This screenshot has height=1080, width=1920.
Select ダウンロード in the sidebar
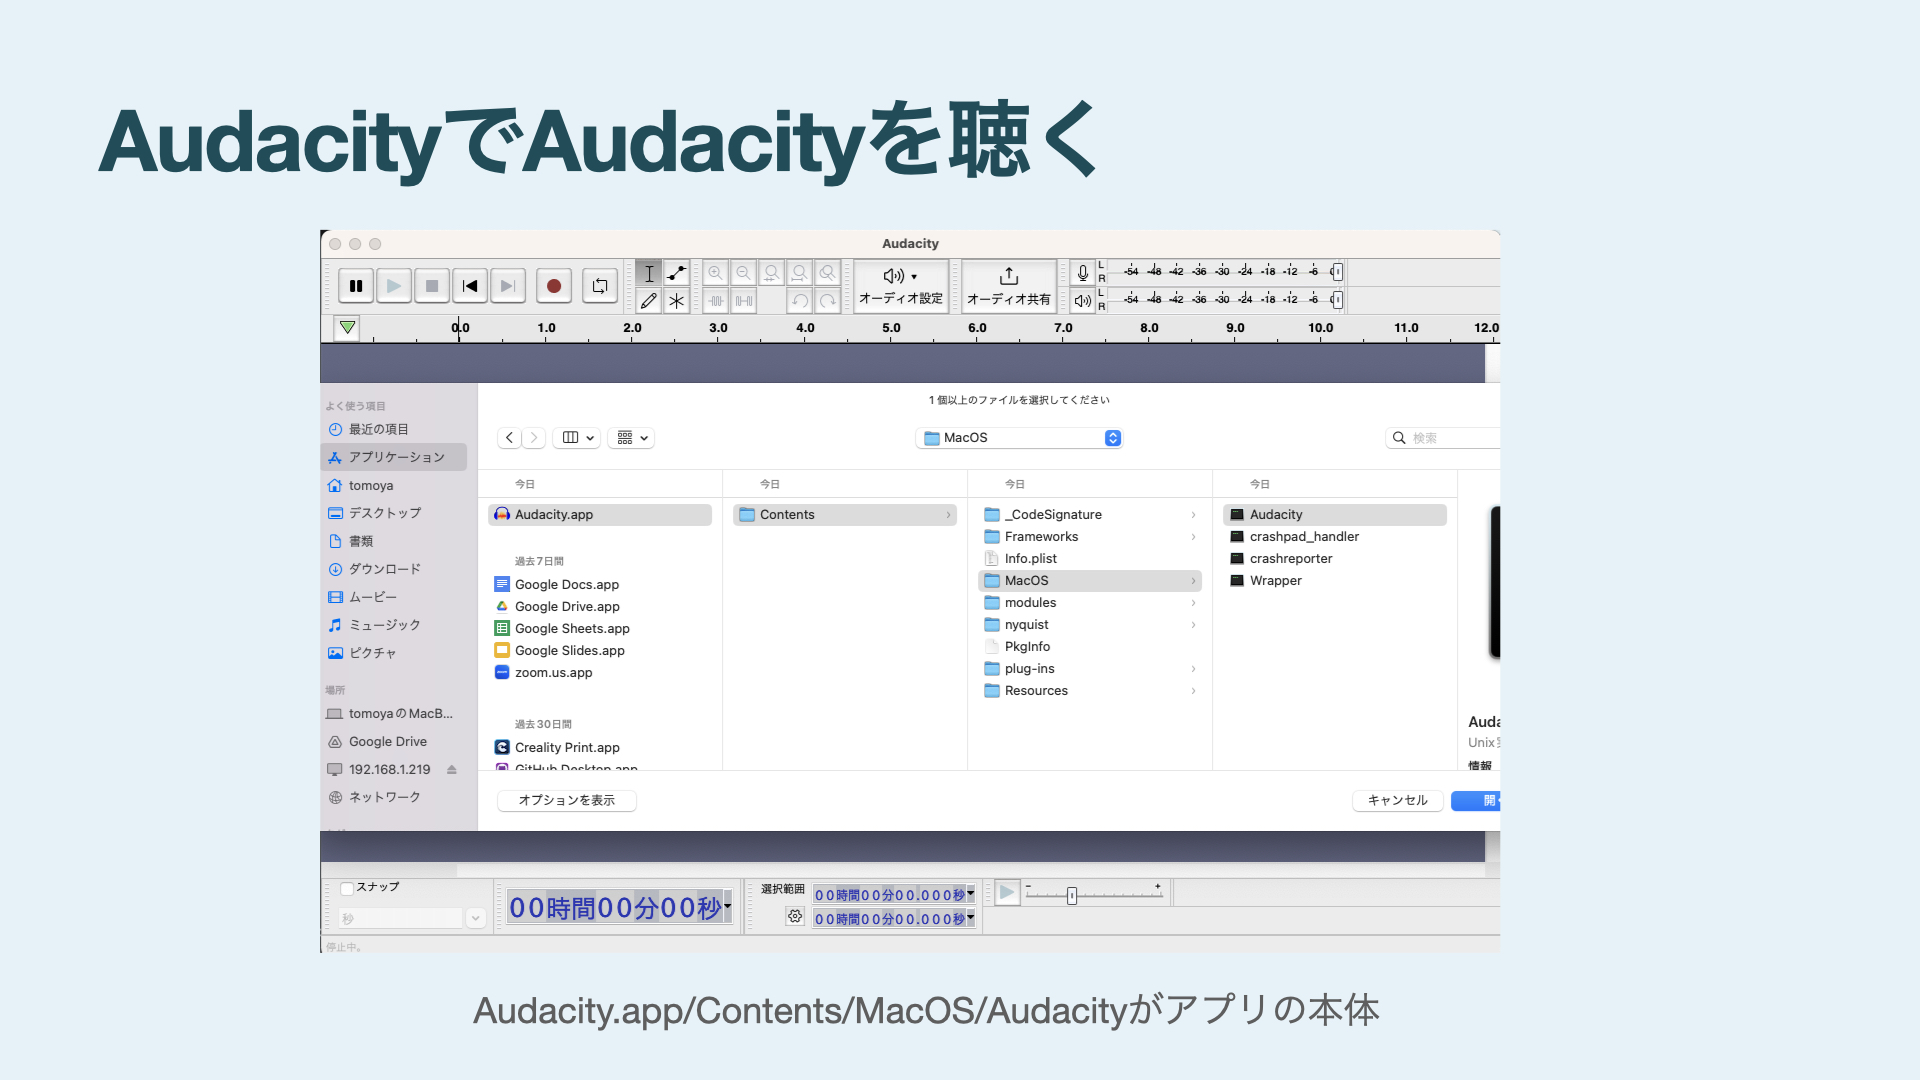384,569
